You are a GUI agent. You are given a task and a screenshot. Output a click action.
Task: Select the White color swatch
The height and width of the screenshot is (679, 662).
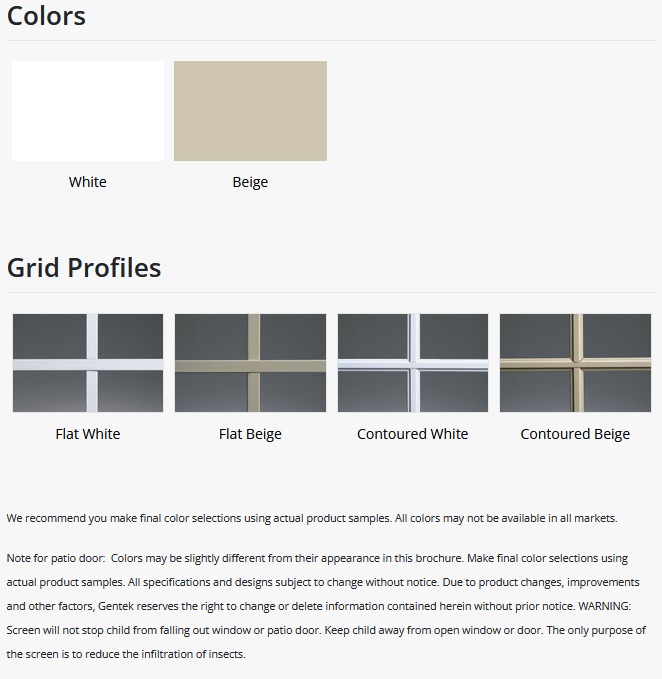click(x=88, y=111)
